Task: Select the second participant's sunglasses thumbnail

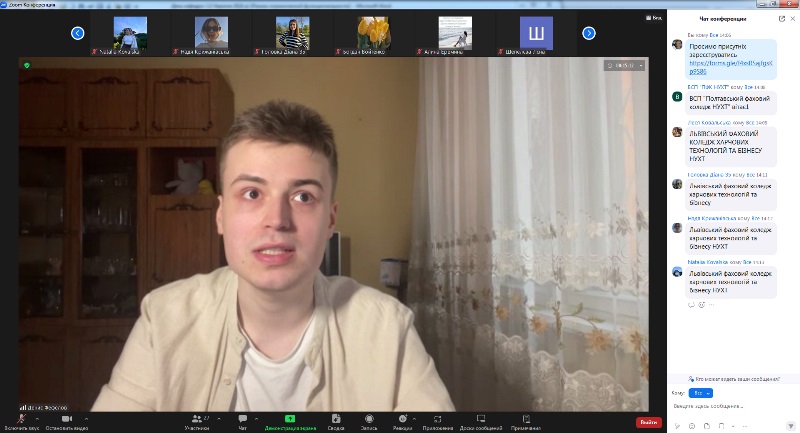Action: pyautogui.click(x=211, y=33)
